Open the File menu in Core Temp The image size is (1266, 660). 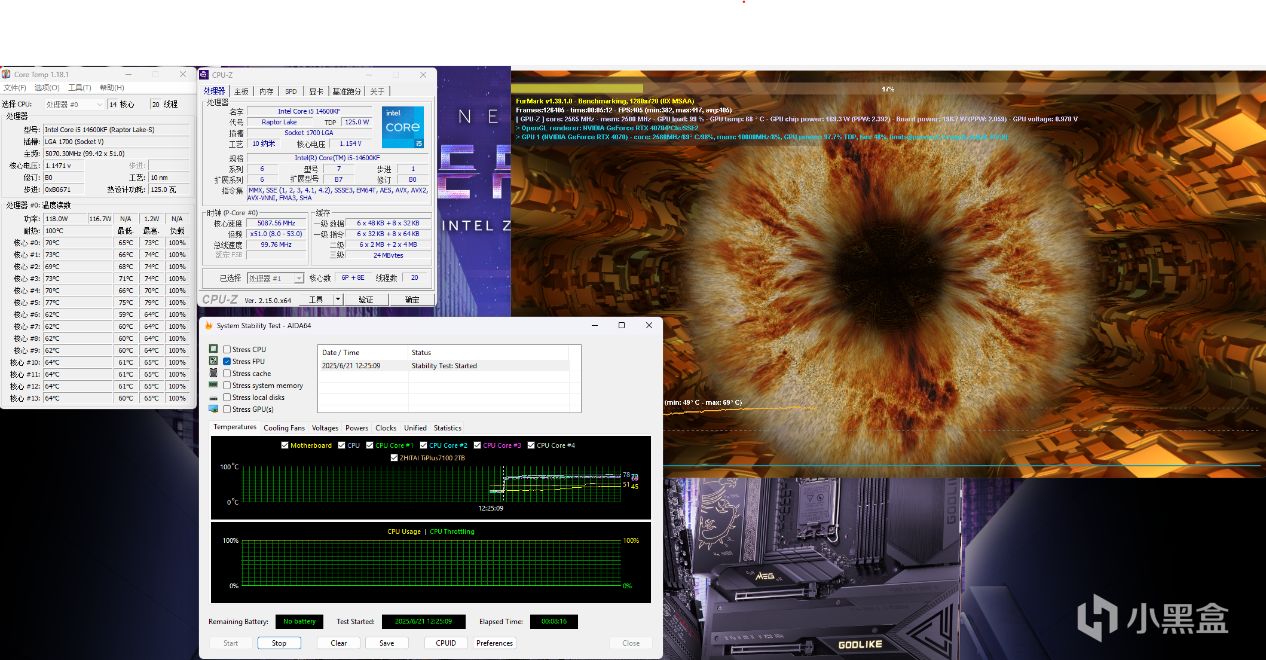[14, 88]
